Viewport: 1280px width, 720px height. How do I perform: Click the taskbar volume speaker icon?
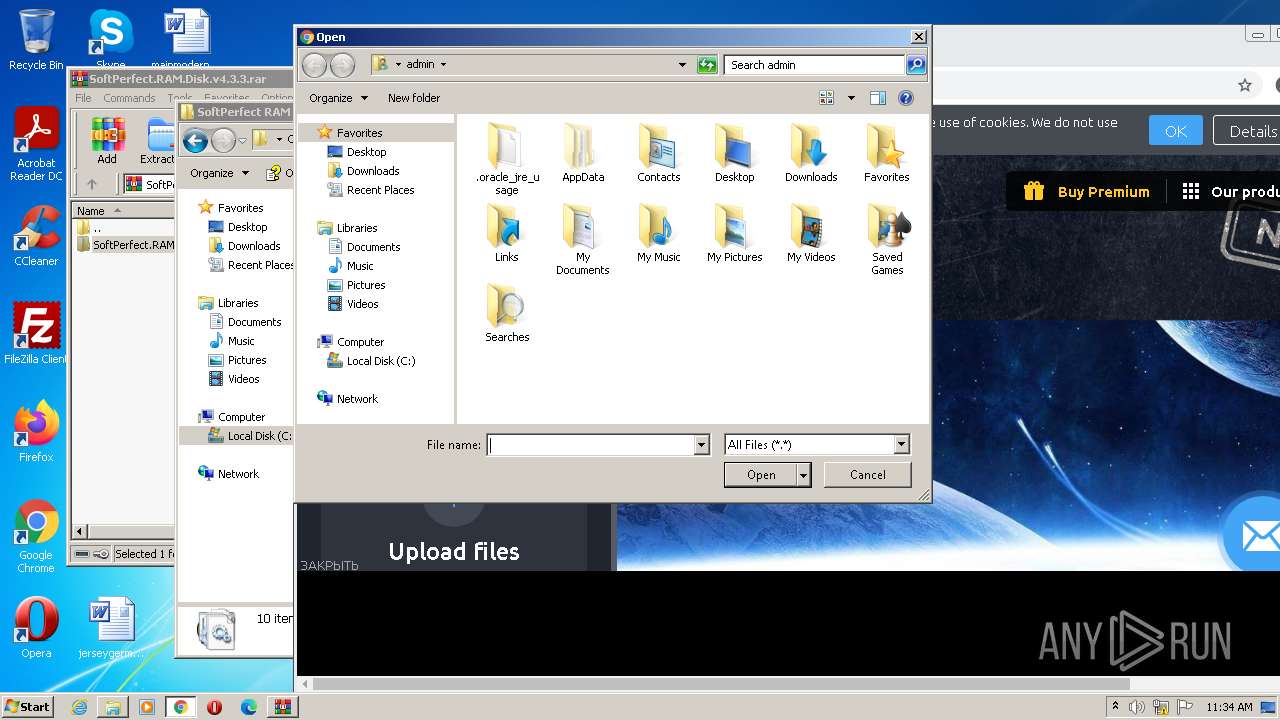(1137, 707)
